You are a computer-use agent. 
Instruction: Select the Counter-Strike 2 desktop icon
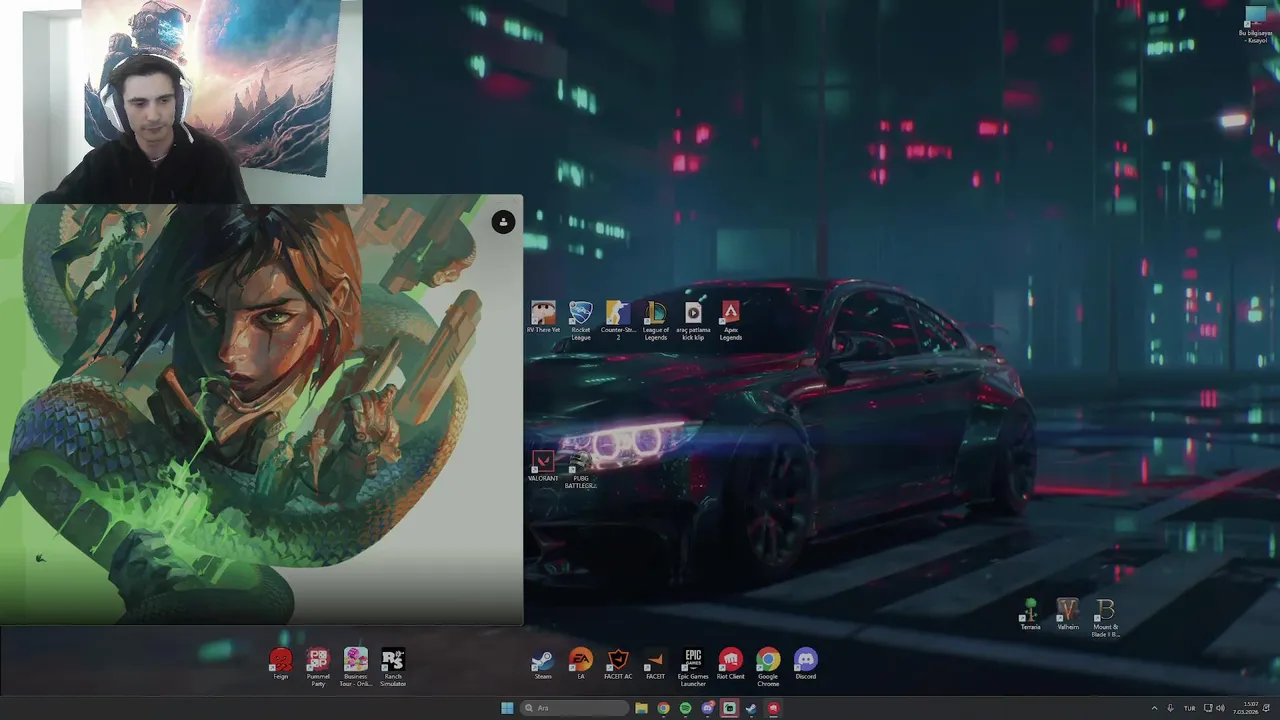(x=618, y=321)
